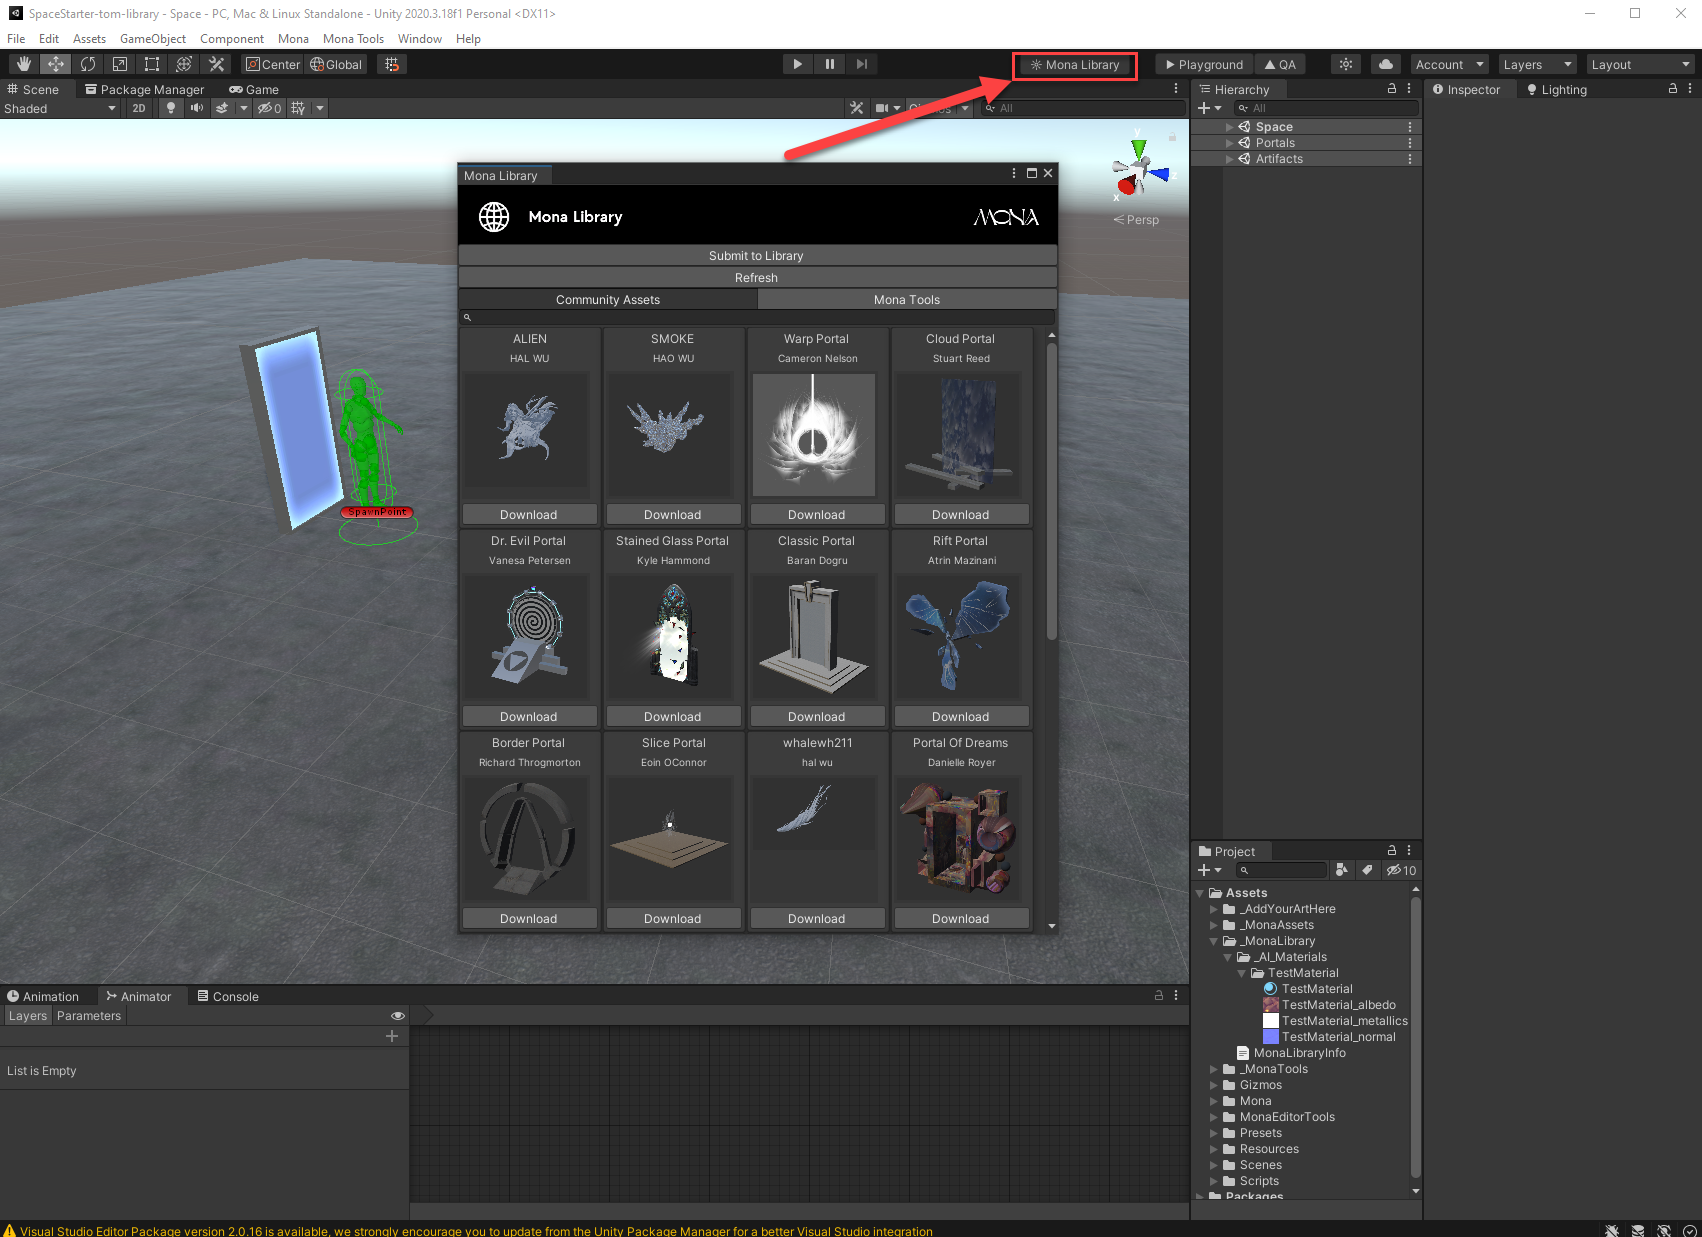The width and height of the screenshot is (1702, 1237).
Task: Select Mona Tools tab in library
Action: pos(907,299)
